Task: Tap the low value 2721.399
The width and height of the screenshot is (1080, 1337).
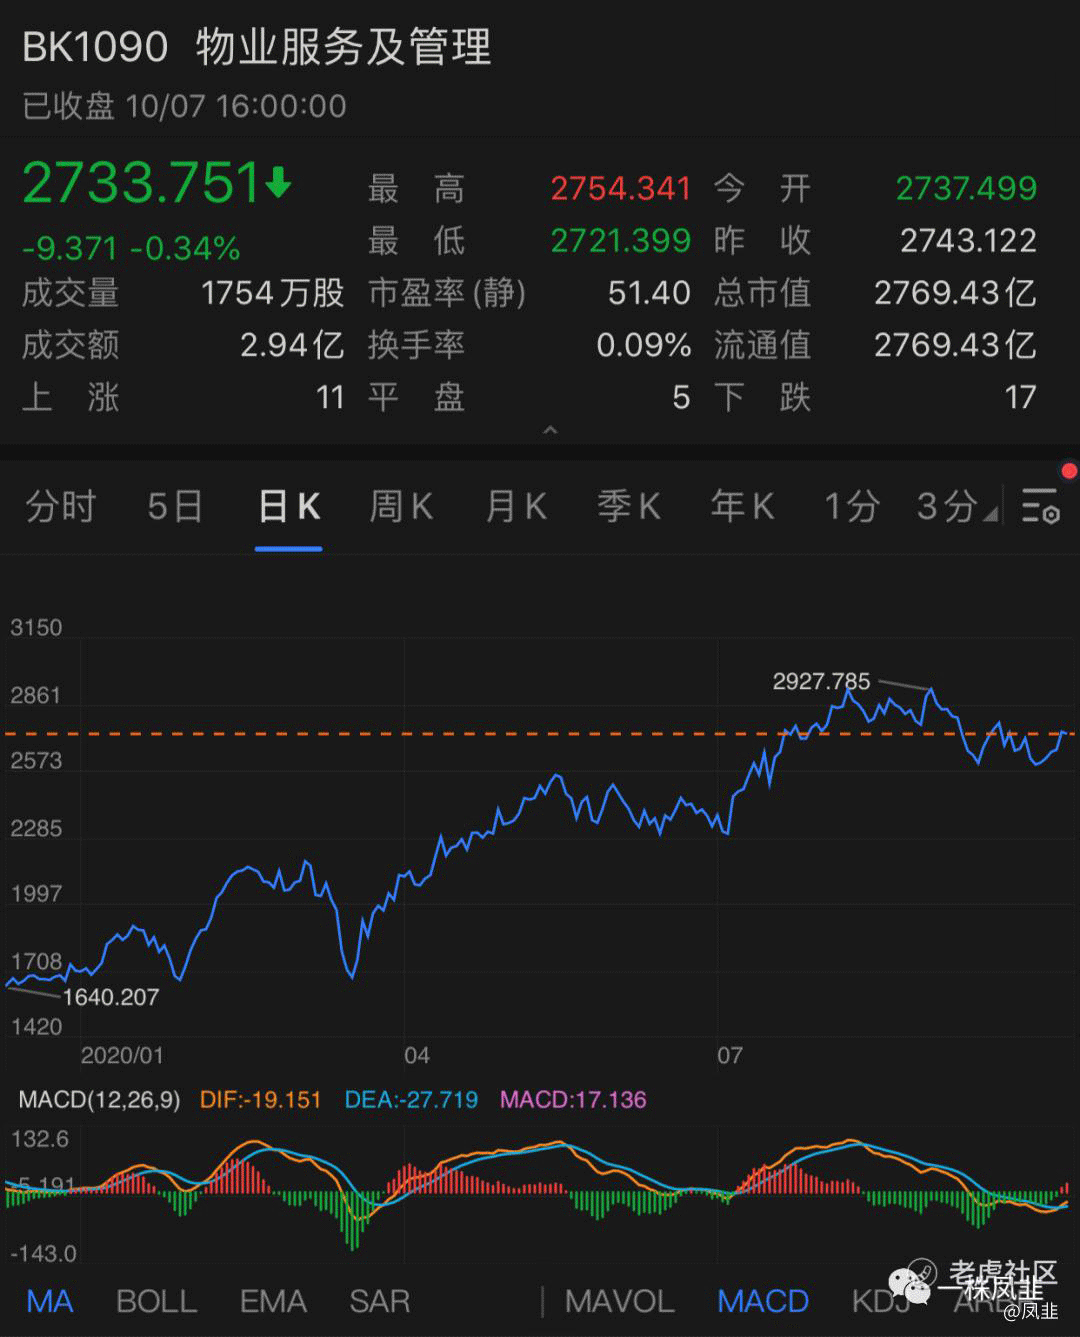Action: 621,240
